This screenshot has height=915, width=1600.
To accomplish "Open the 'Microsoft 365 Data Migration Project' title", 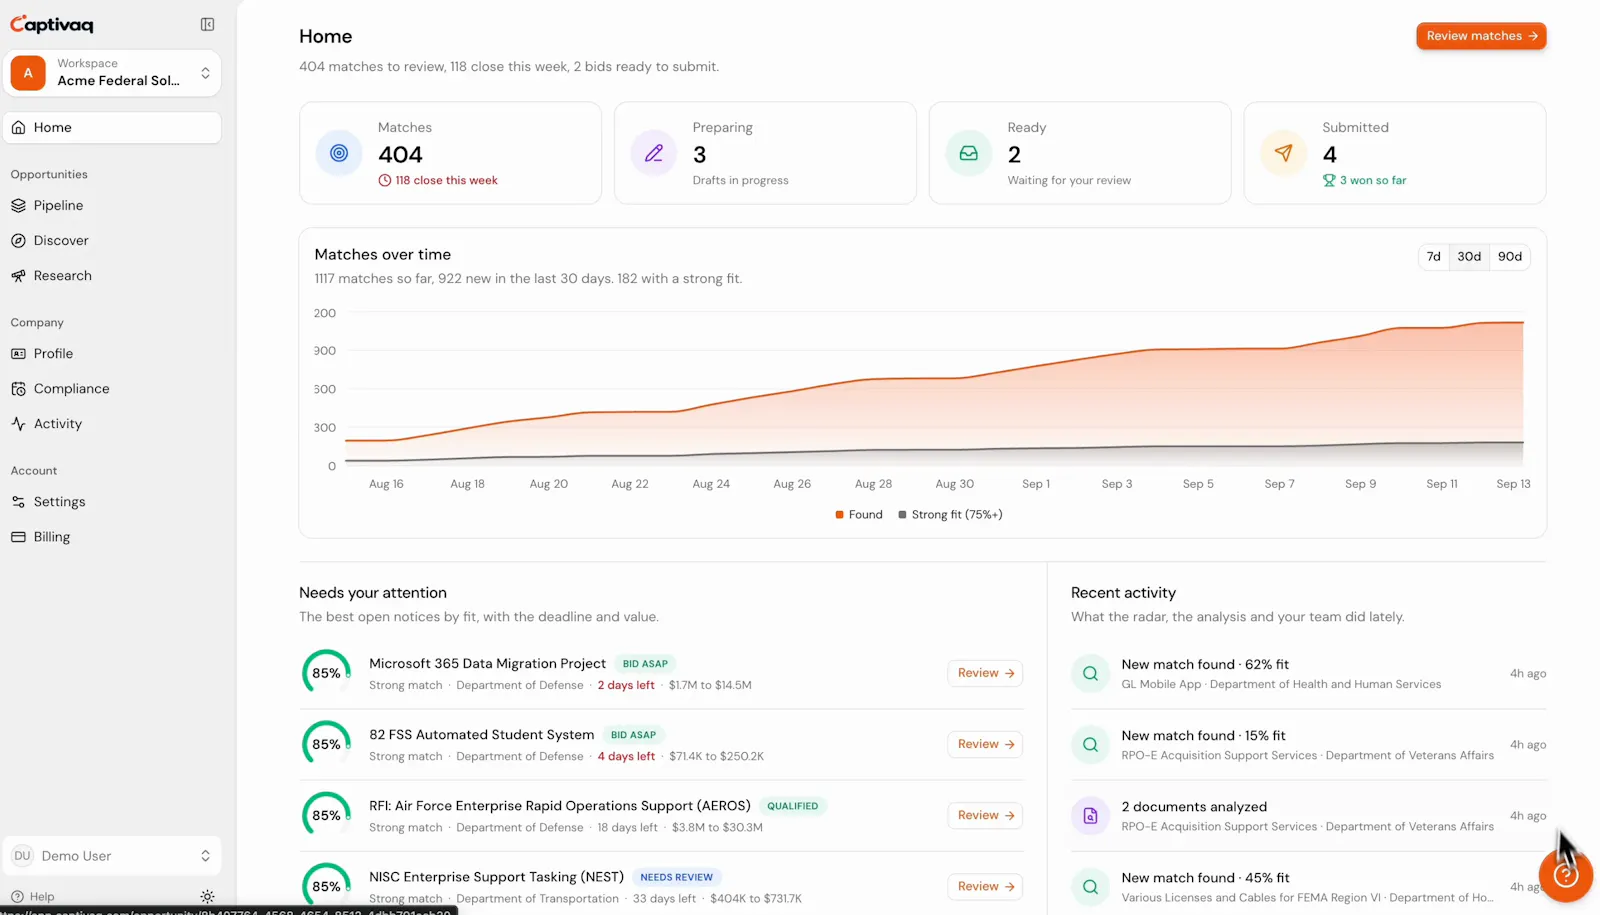I will coord(487,663).
